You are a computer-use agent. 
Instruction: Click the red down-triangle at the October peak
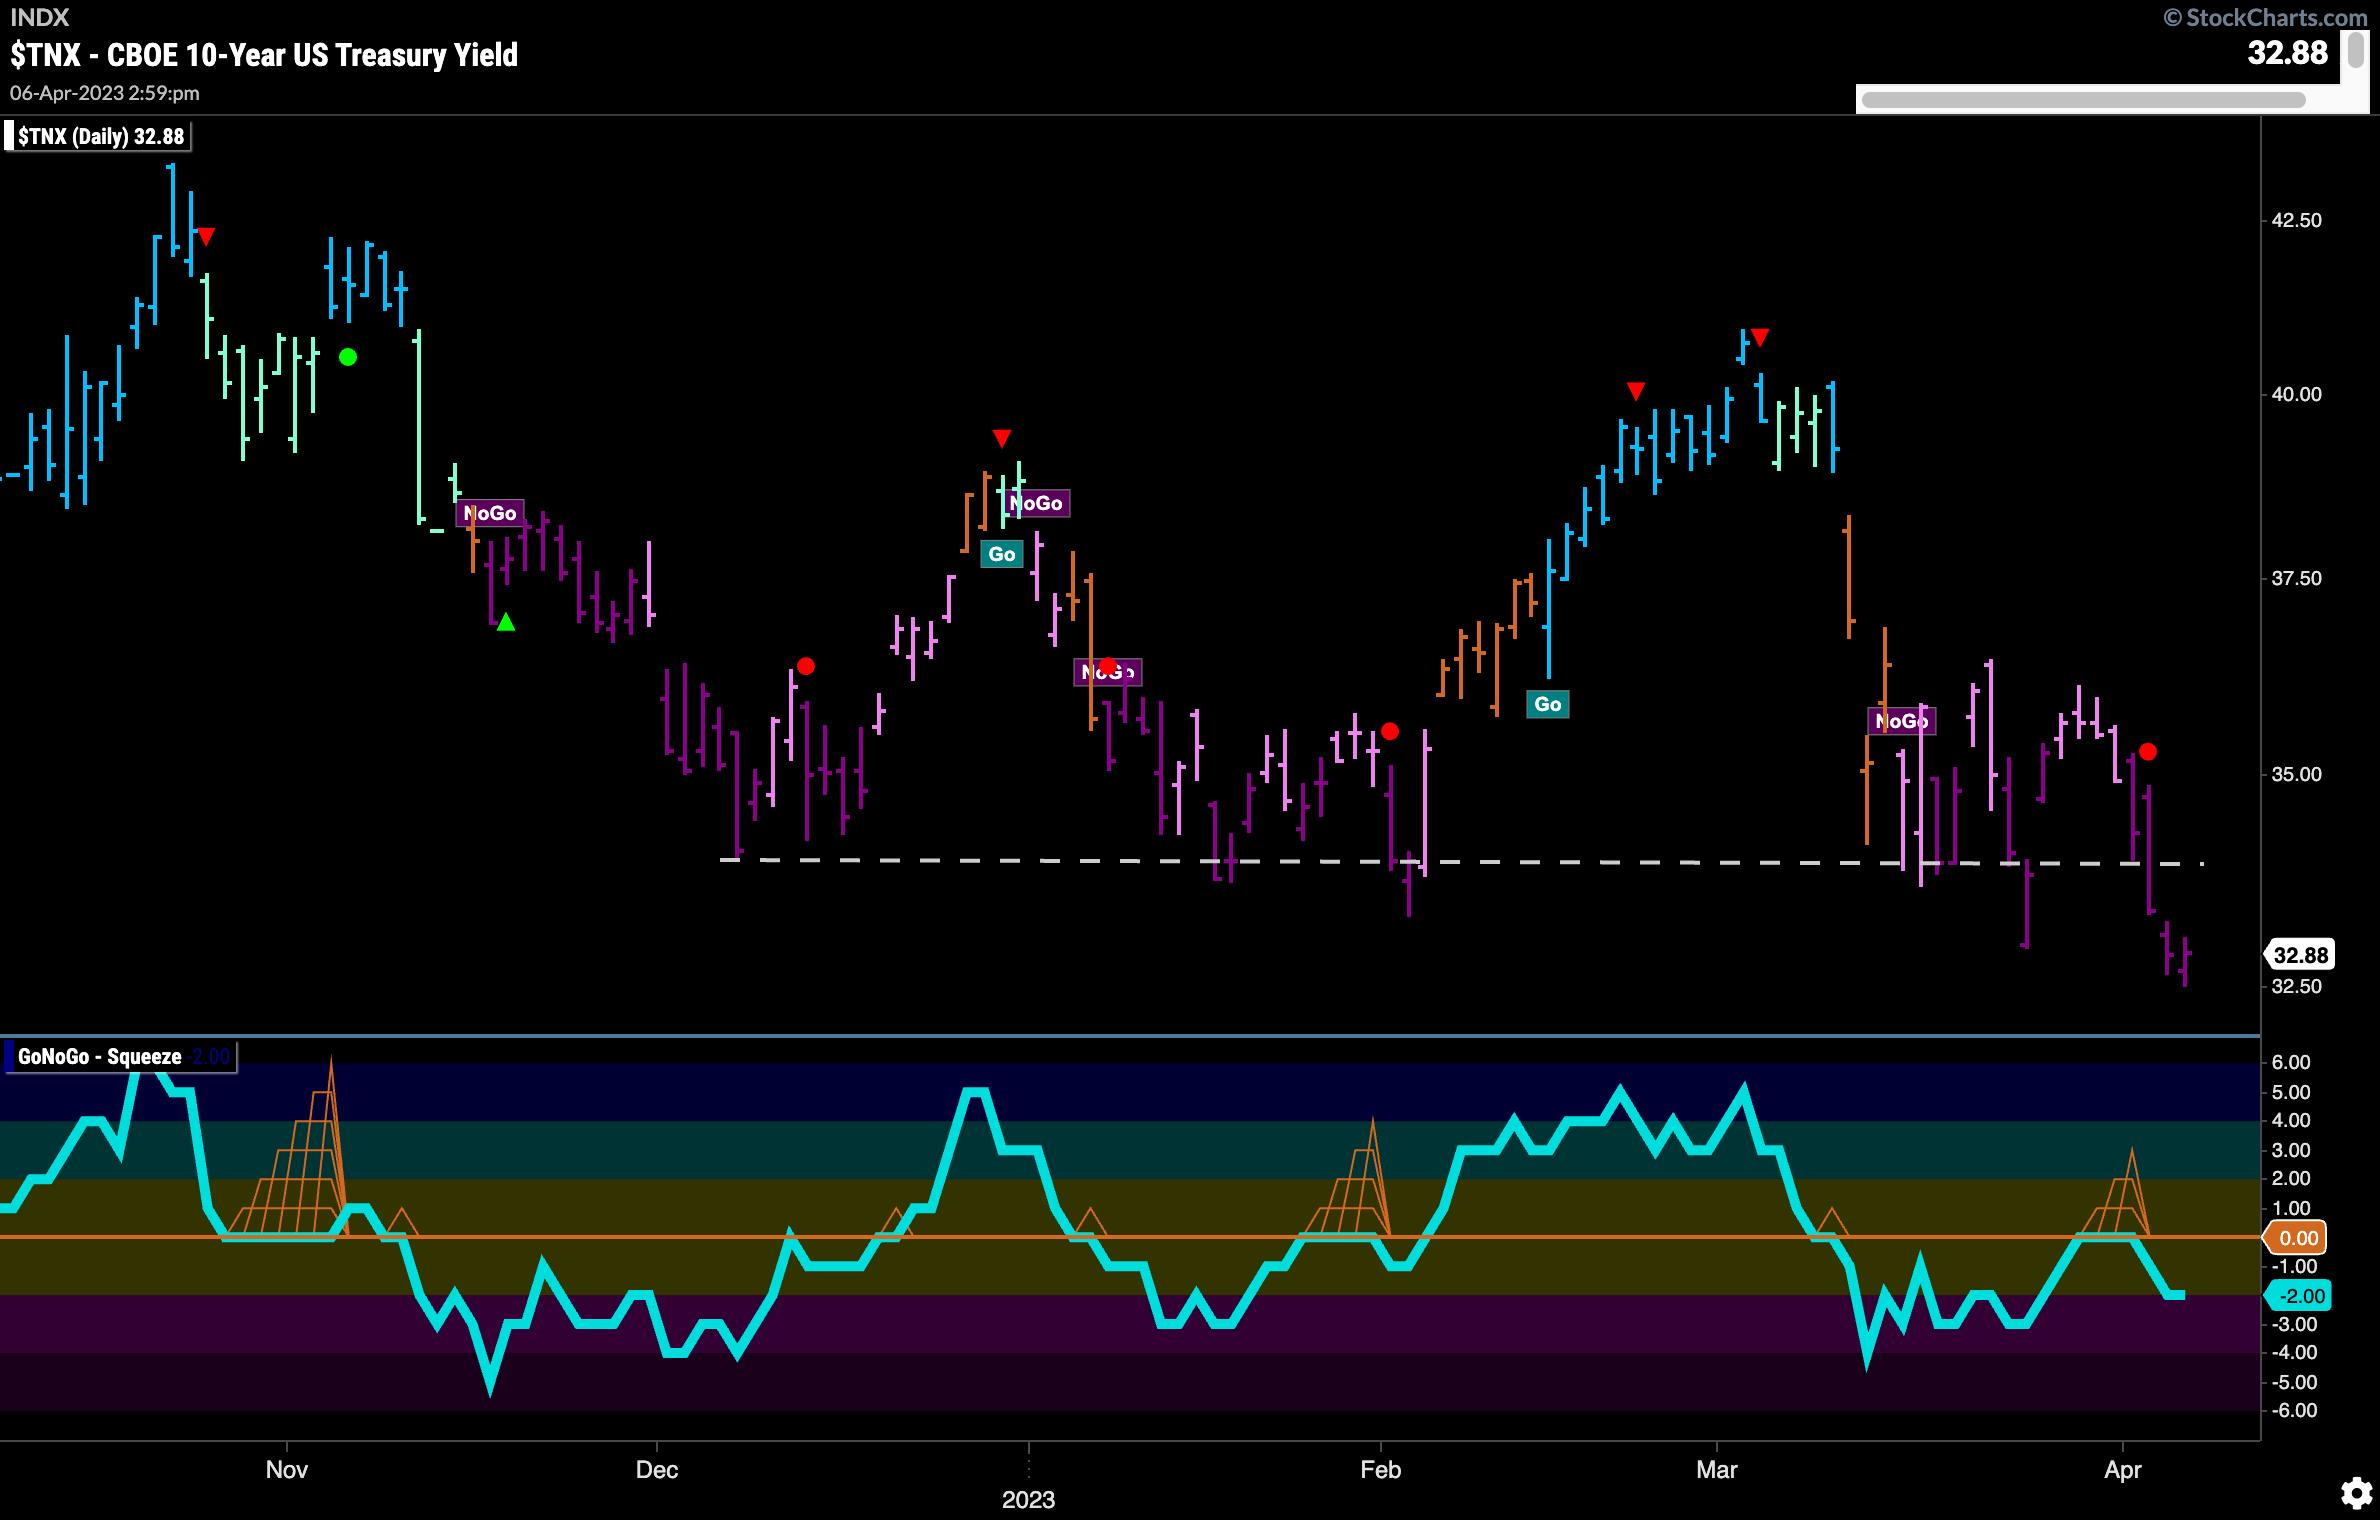(x=206, y=237)
